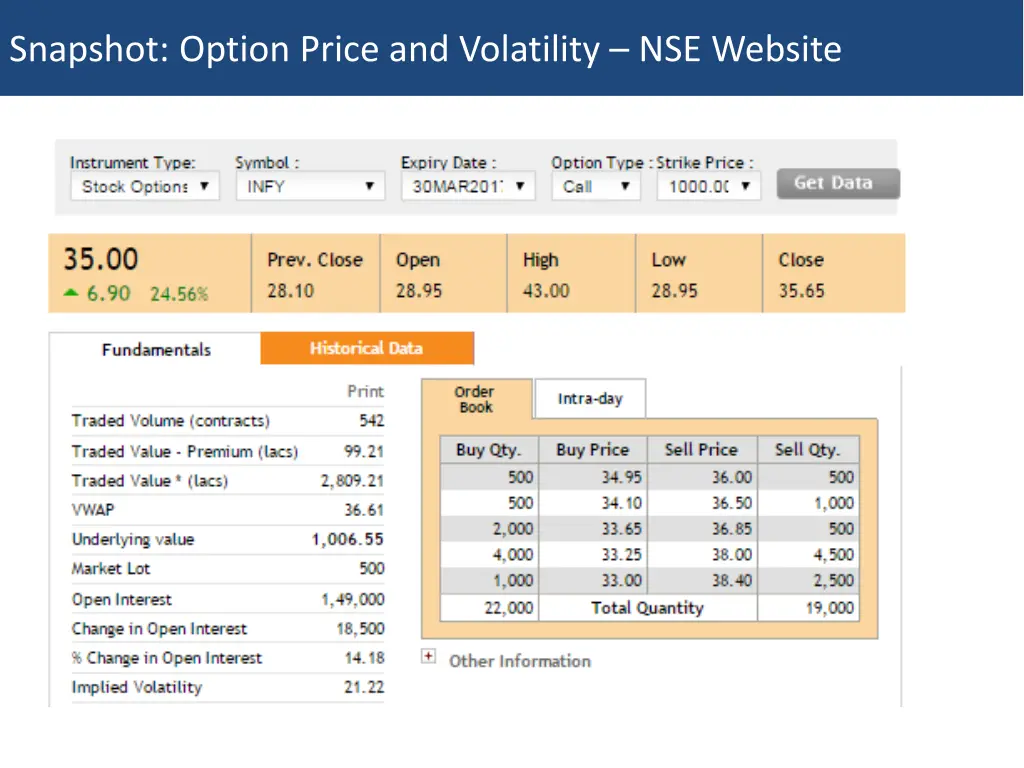Click the Sell Qty. column header
This screenshot has height=768, width=1024.
pos(807,450)
